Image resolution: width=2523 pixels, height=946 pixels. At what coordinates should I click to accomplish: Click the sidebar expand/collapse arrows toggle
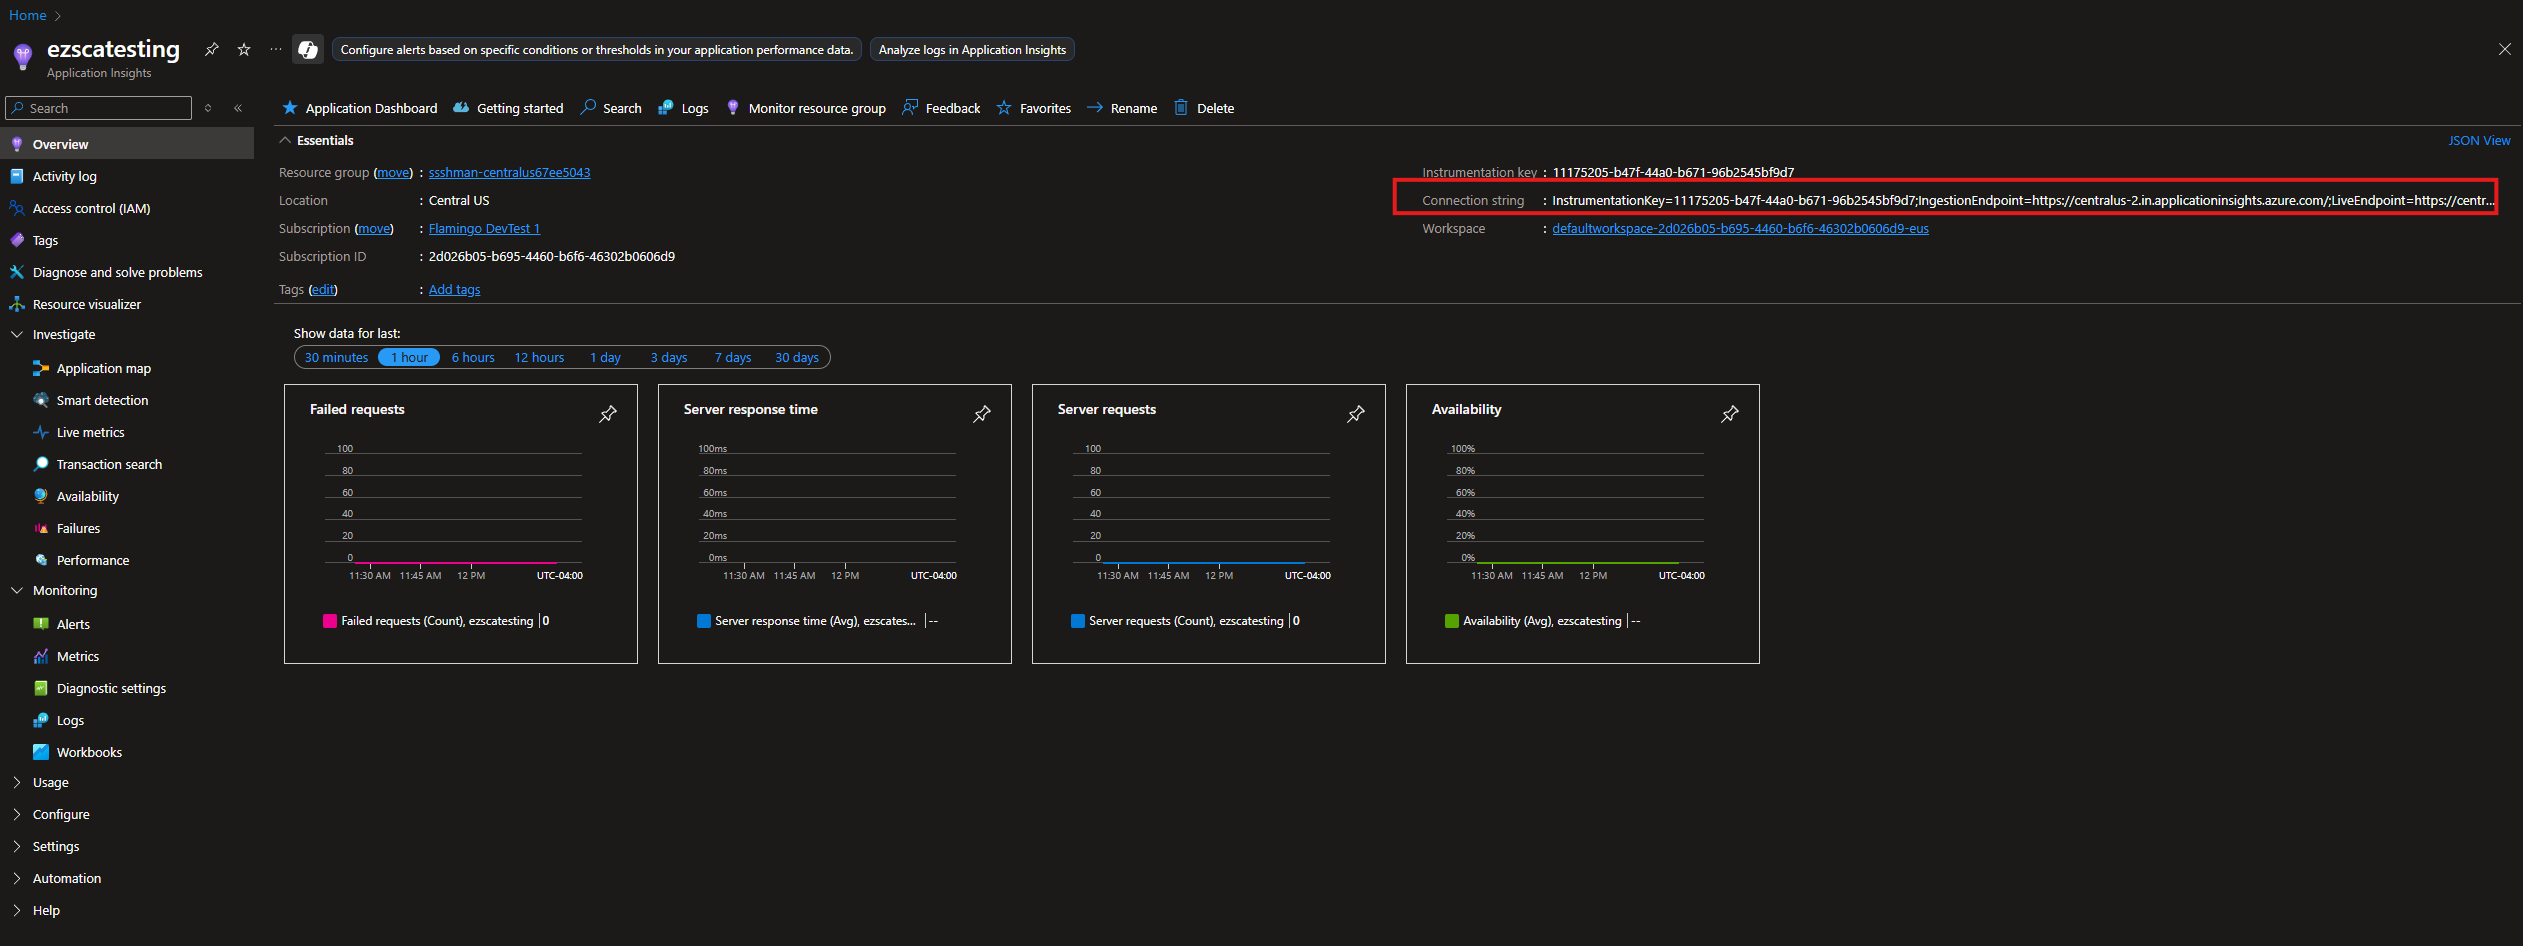pyautogui.click(x=208, y=108)
